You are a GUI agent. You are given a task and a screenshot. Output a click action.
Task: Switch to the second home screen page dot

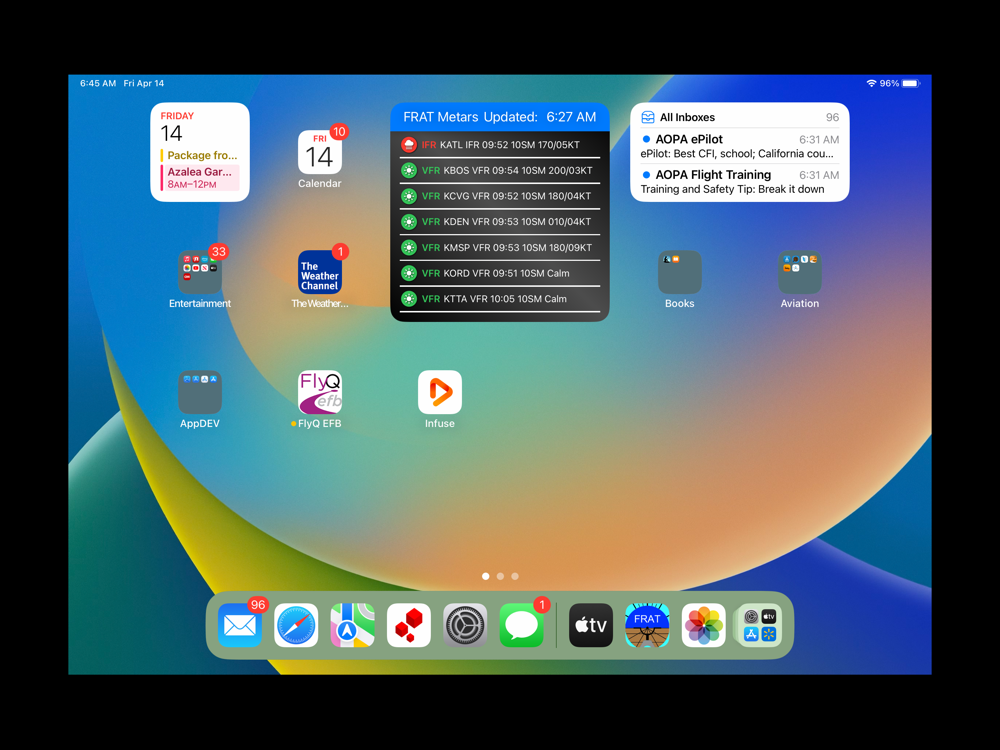tap(500, 576)
